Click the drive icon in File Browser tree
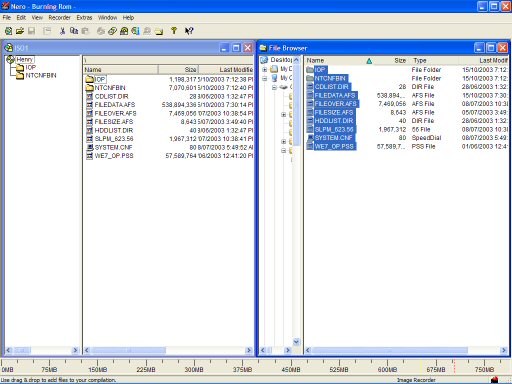512x384 pixels. pos(283,87)
